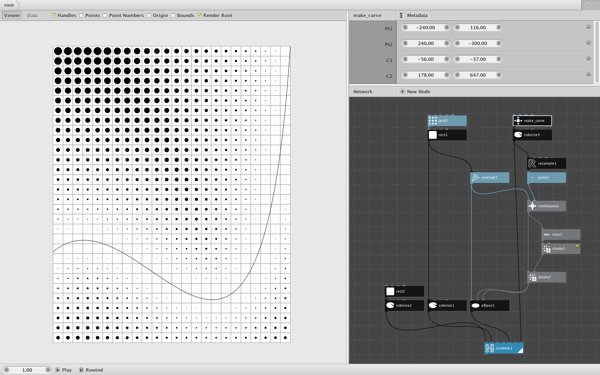Select the grid1 node icon
This screenshot has height=375, width=600.
click(433, 121)
